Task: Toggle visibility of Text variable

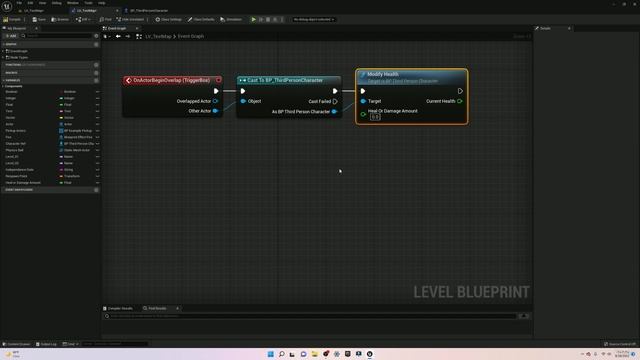Action: (x=98, y=111)
